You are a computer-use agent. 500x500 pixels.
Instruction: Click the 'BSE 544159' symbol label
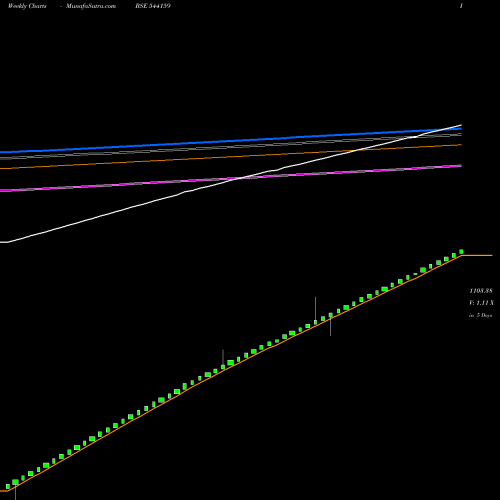pyautogui.click(x=153, y=6)
